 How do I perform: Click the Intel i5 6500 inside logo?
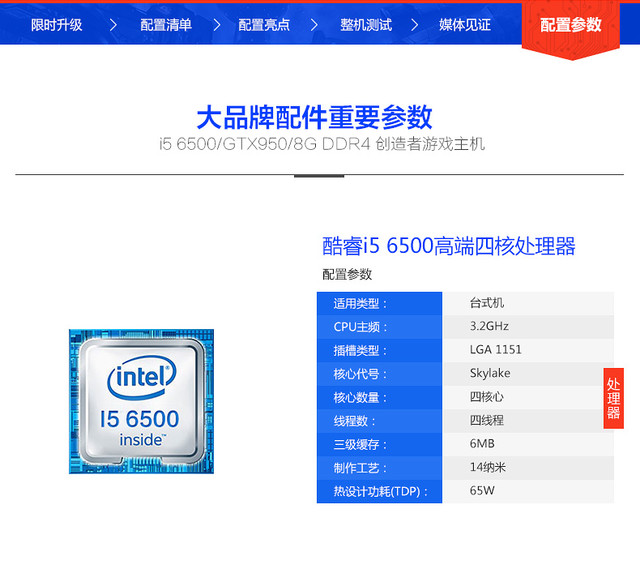(x=141, y=402)
